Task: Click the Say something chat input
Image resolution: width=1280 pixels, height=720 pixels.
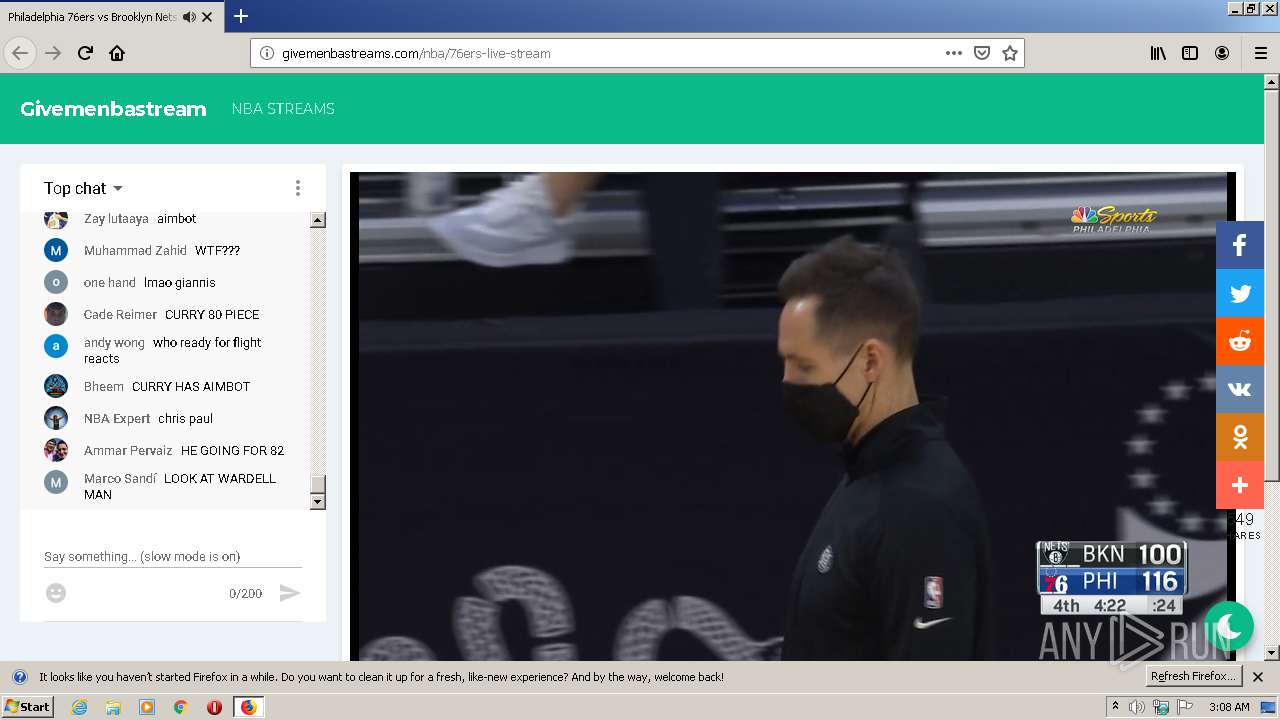Action: (x=172, y=556)
